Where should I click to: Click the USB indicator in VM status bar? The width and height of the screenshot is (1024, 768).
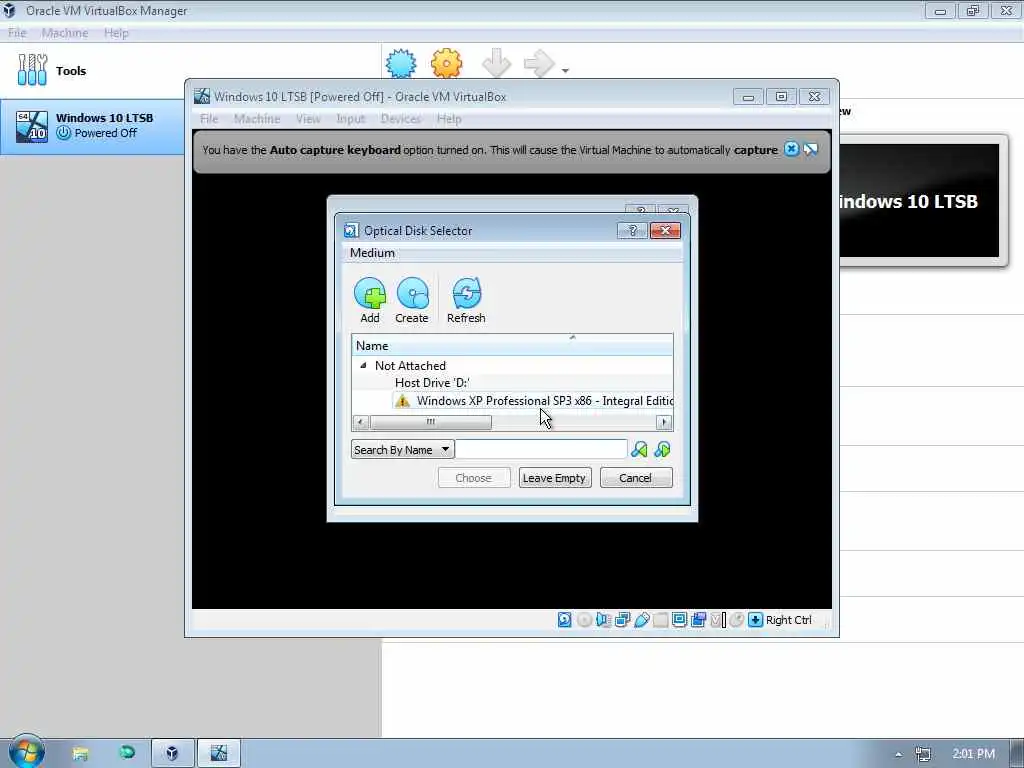click(641, 619)
